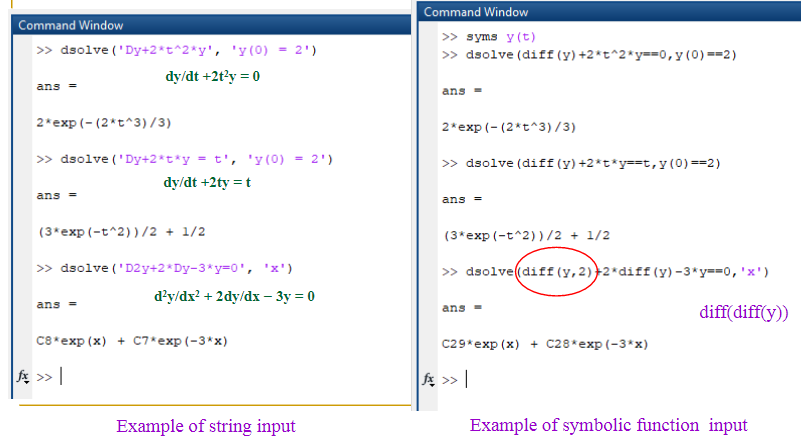The width and height of the screenshot is (801, 436).
Task: Click the equation label dy/dt +2ty = t
Action: pos(207,182)
